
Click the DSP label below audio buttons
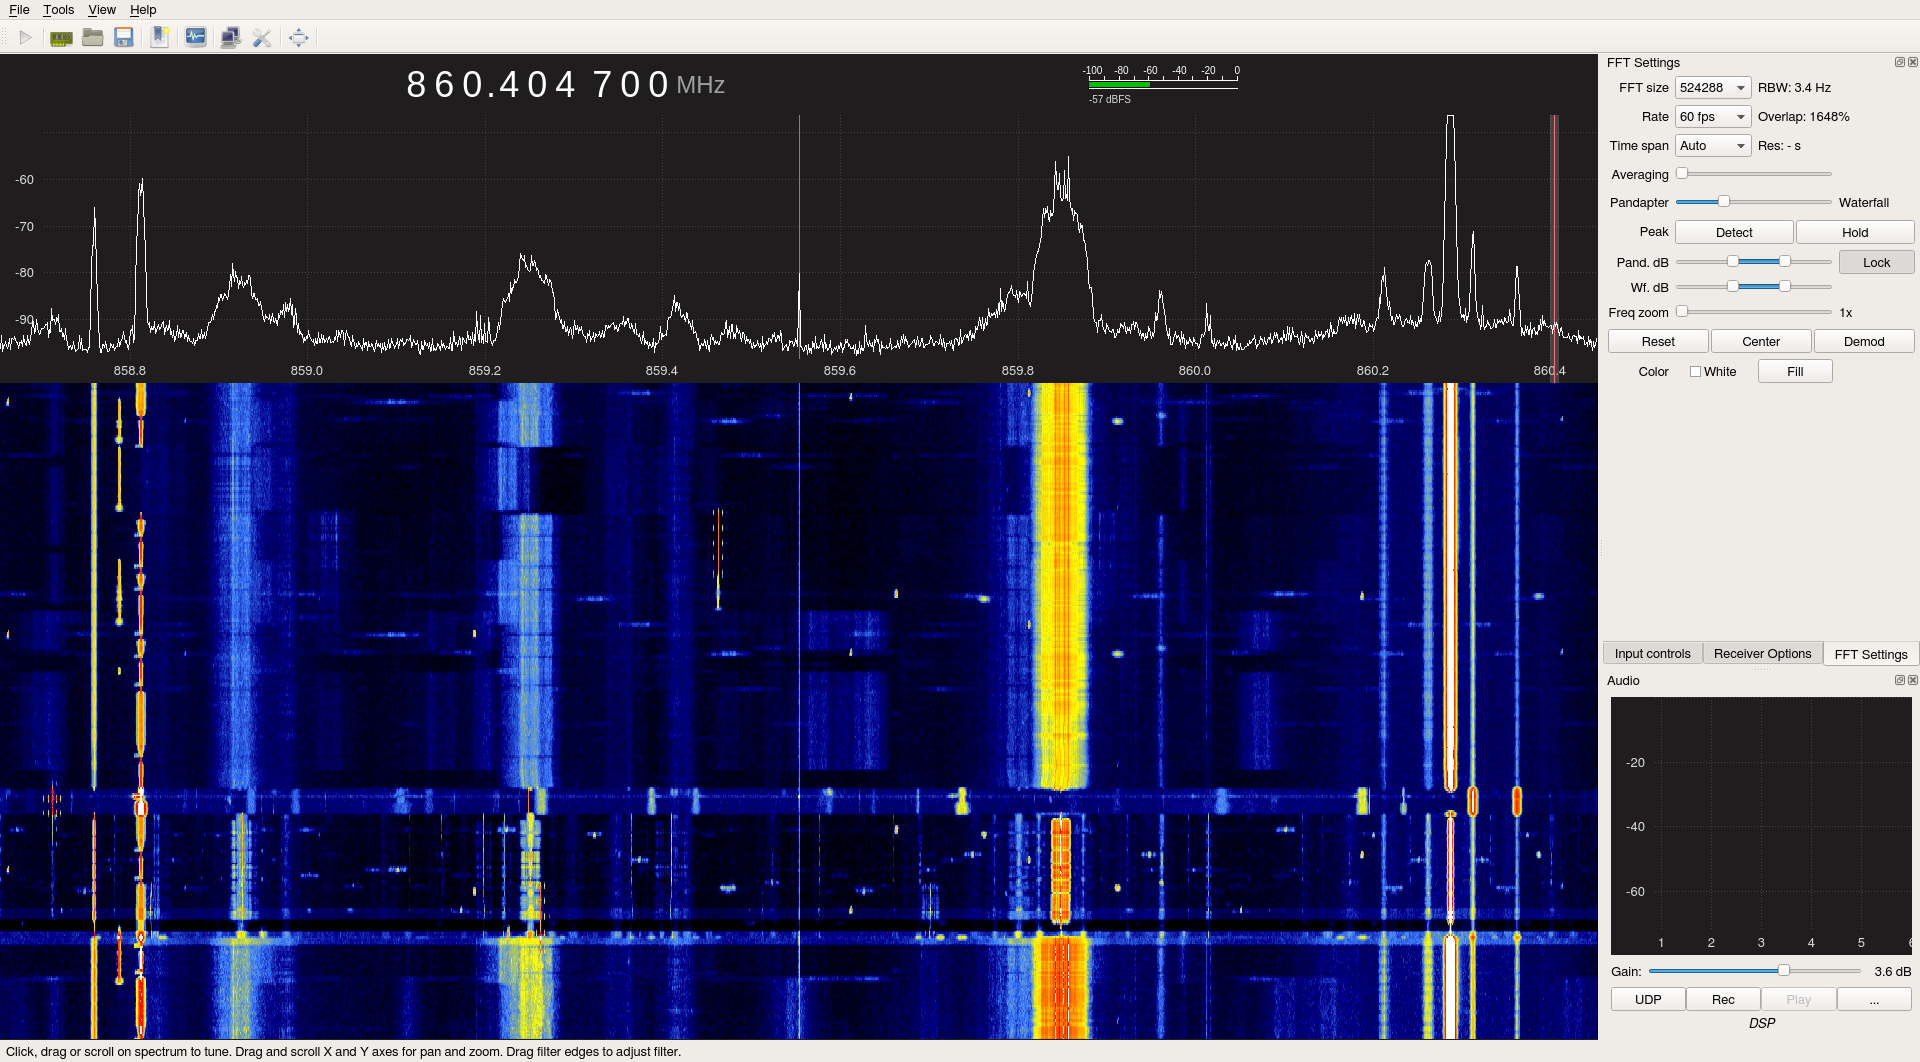tap(1762, 1023)
